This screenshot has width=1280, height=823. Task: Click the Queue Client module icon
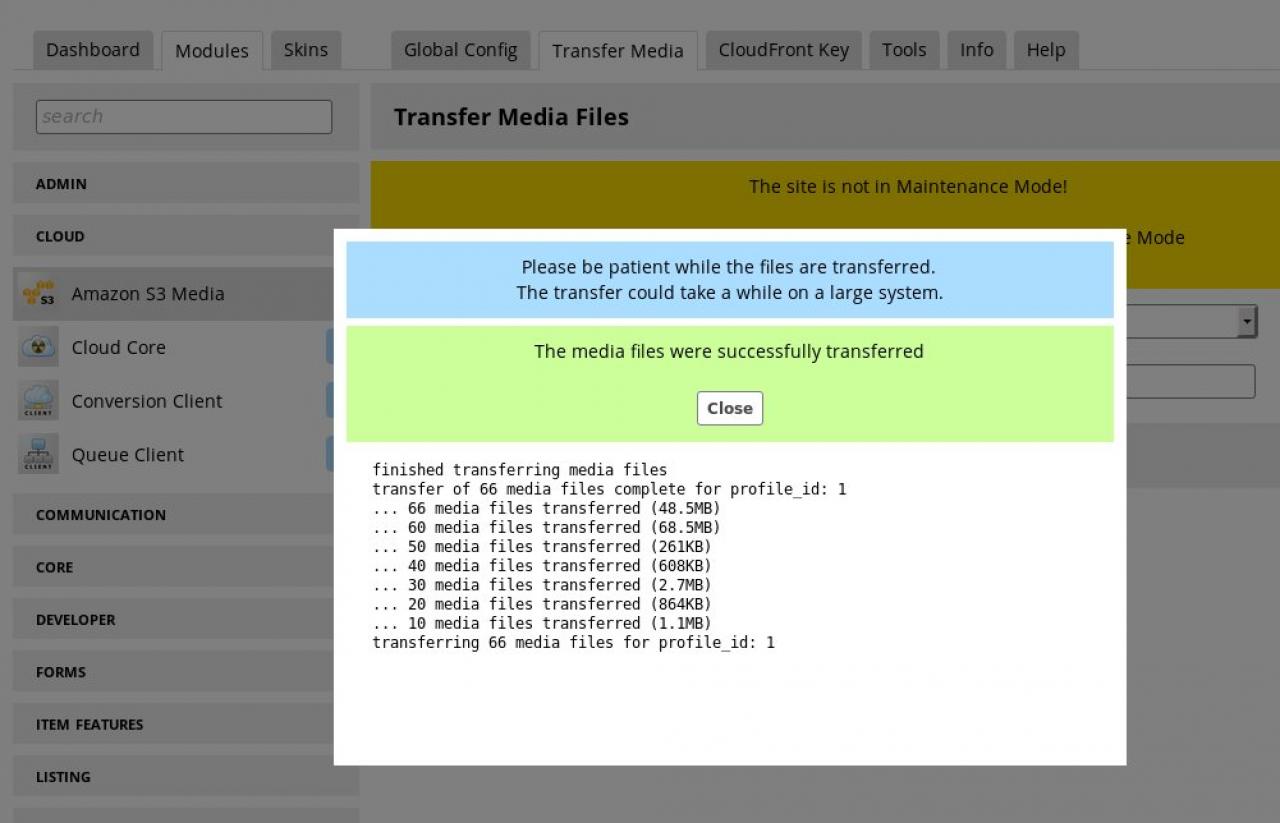click(38, 454)
